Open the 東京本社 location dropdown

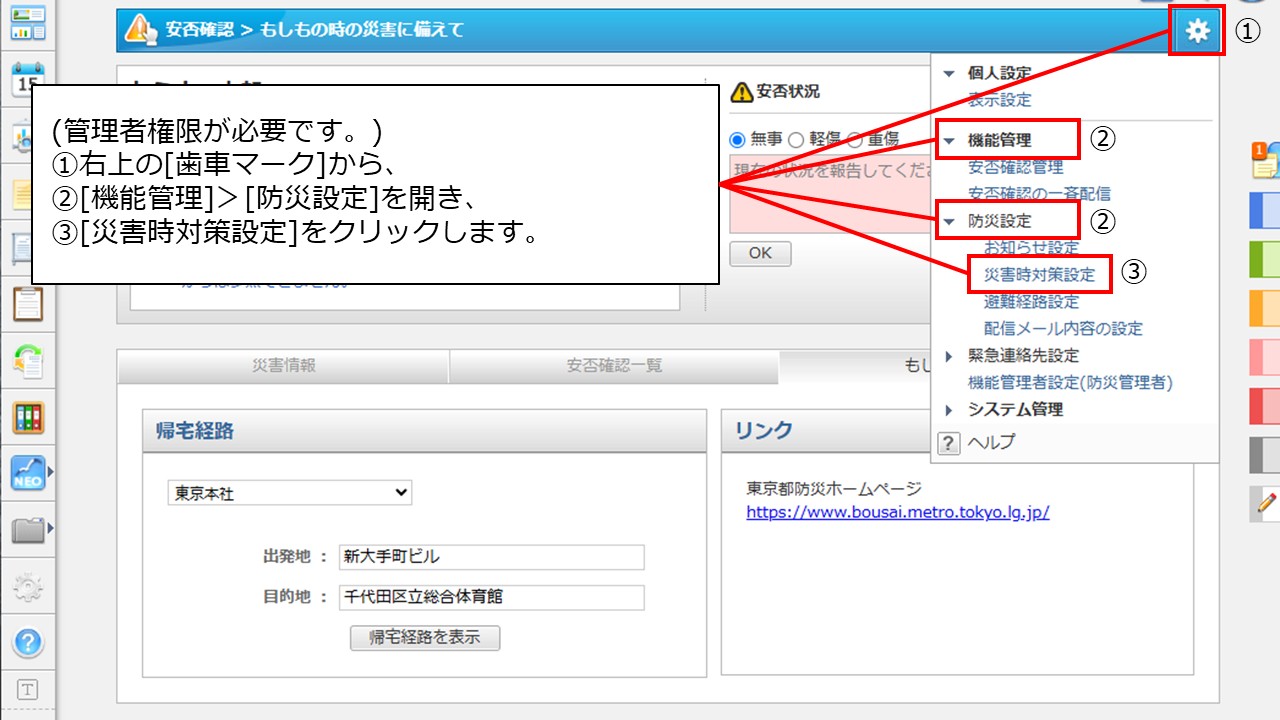[x=288, y=492]
